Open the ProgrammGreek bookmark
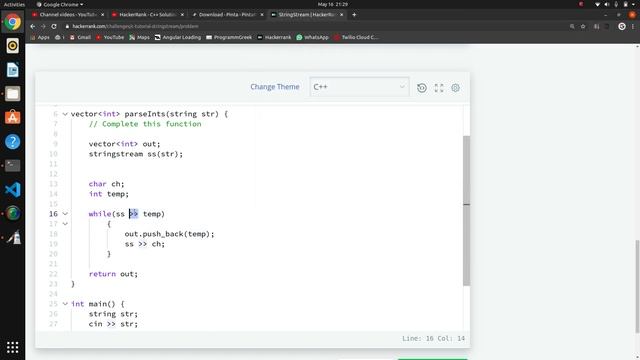The height and width of the screenshot is (360, 640). click(229, 37)
